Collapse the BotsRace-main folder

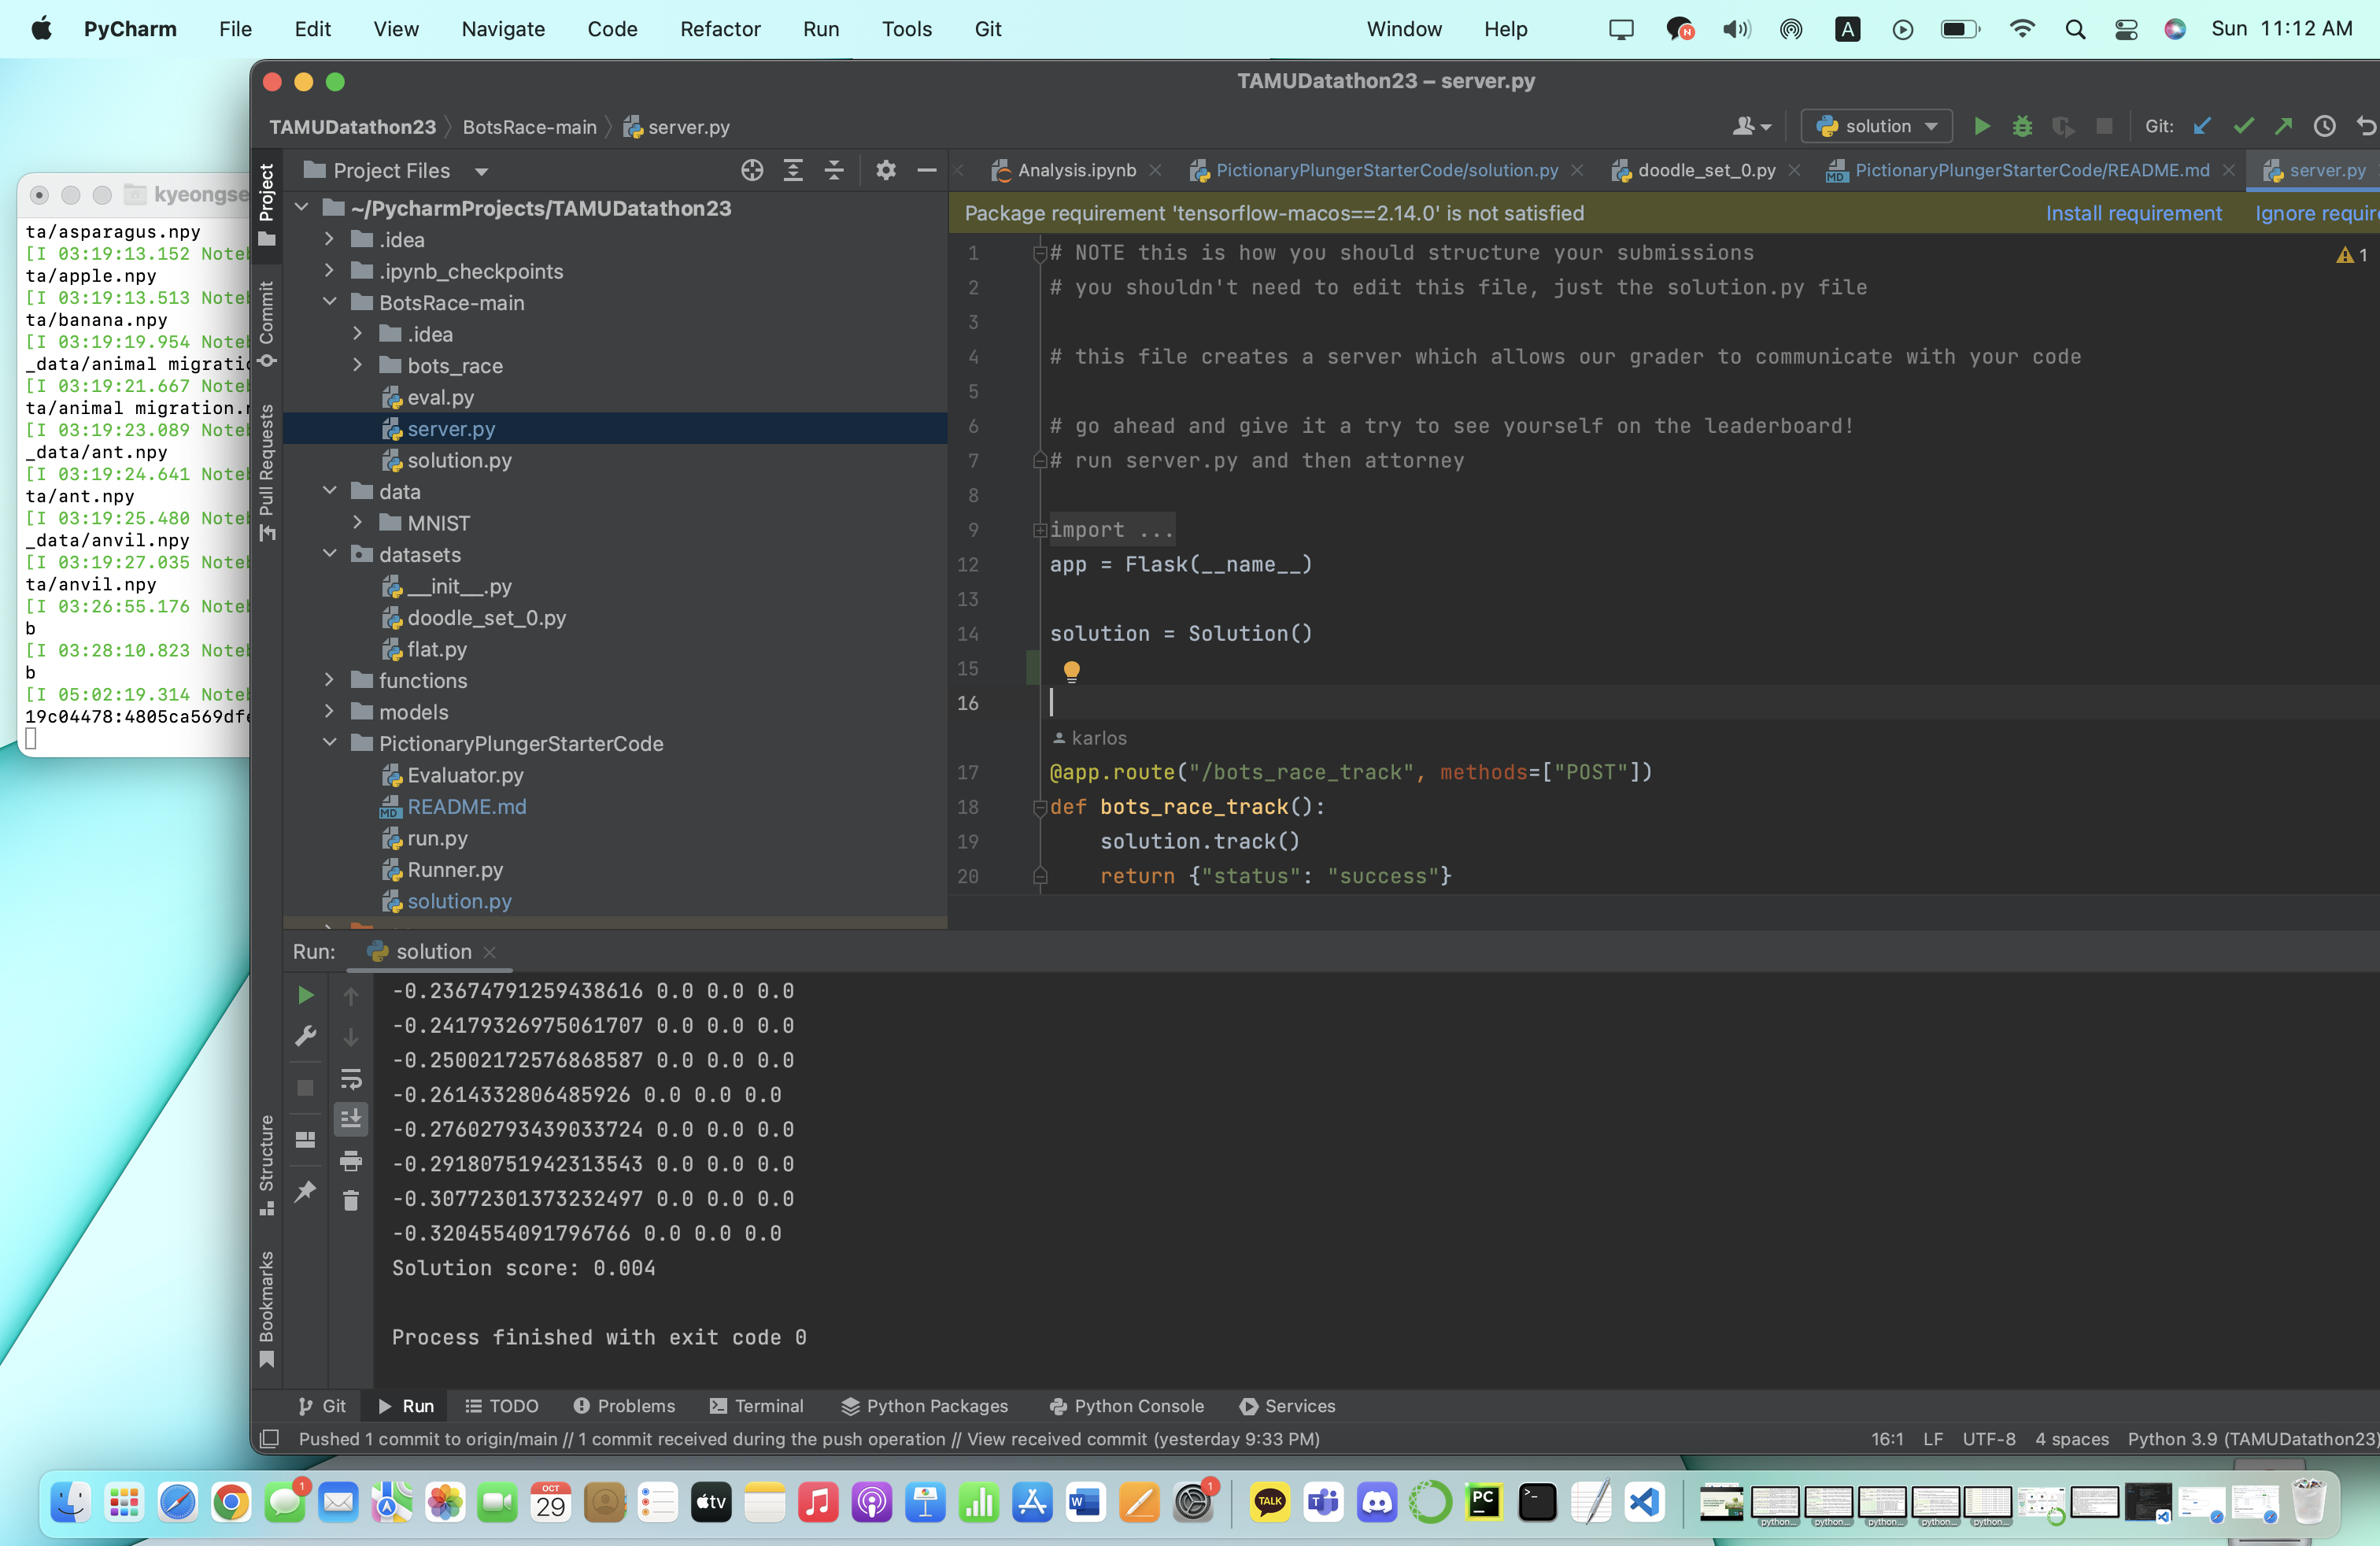330,302
